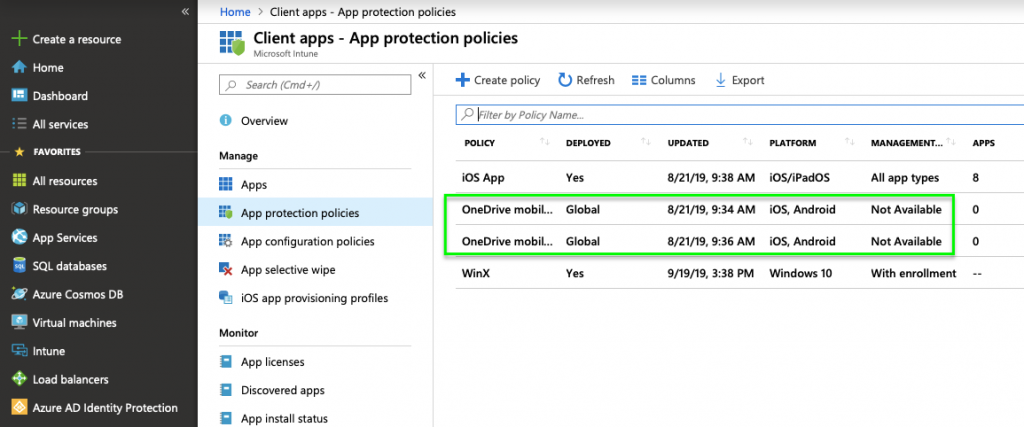Image resolution: width=1024 pixels, height=427 pixels.
Task: Sort by the Deployed column arrows
Action: (646, 143)
